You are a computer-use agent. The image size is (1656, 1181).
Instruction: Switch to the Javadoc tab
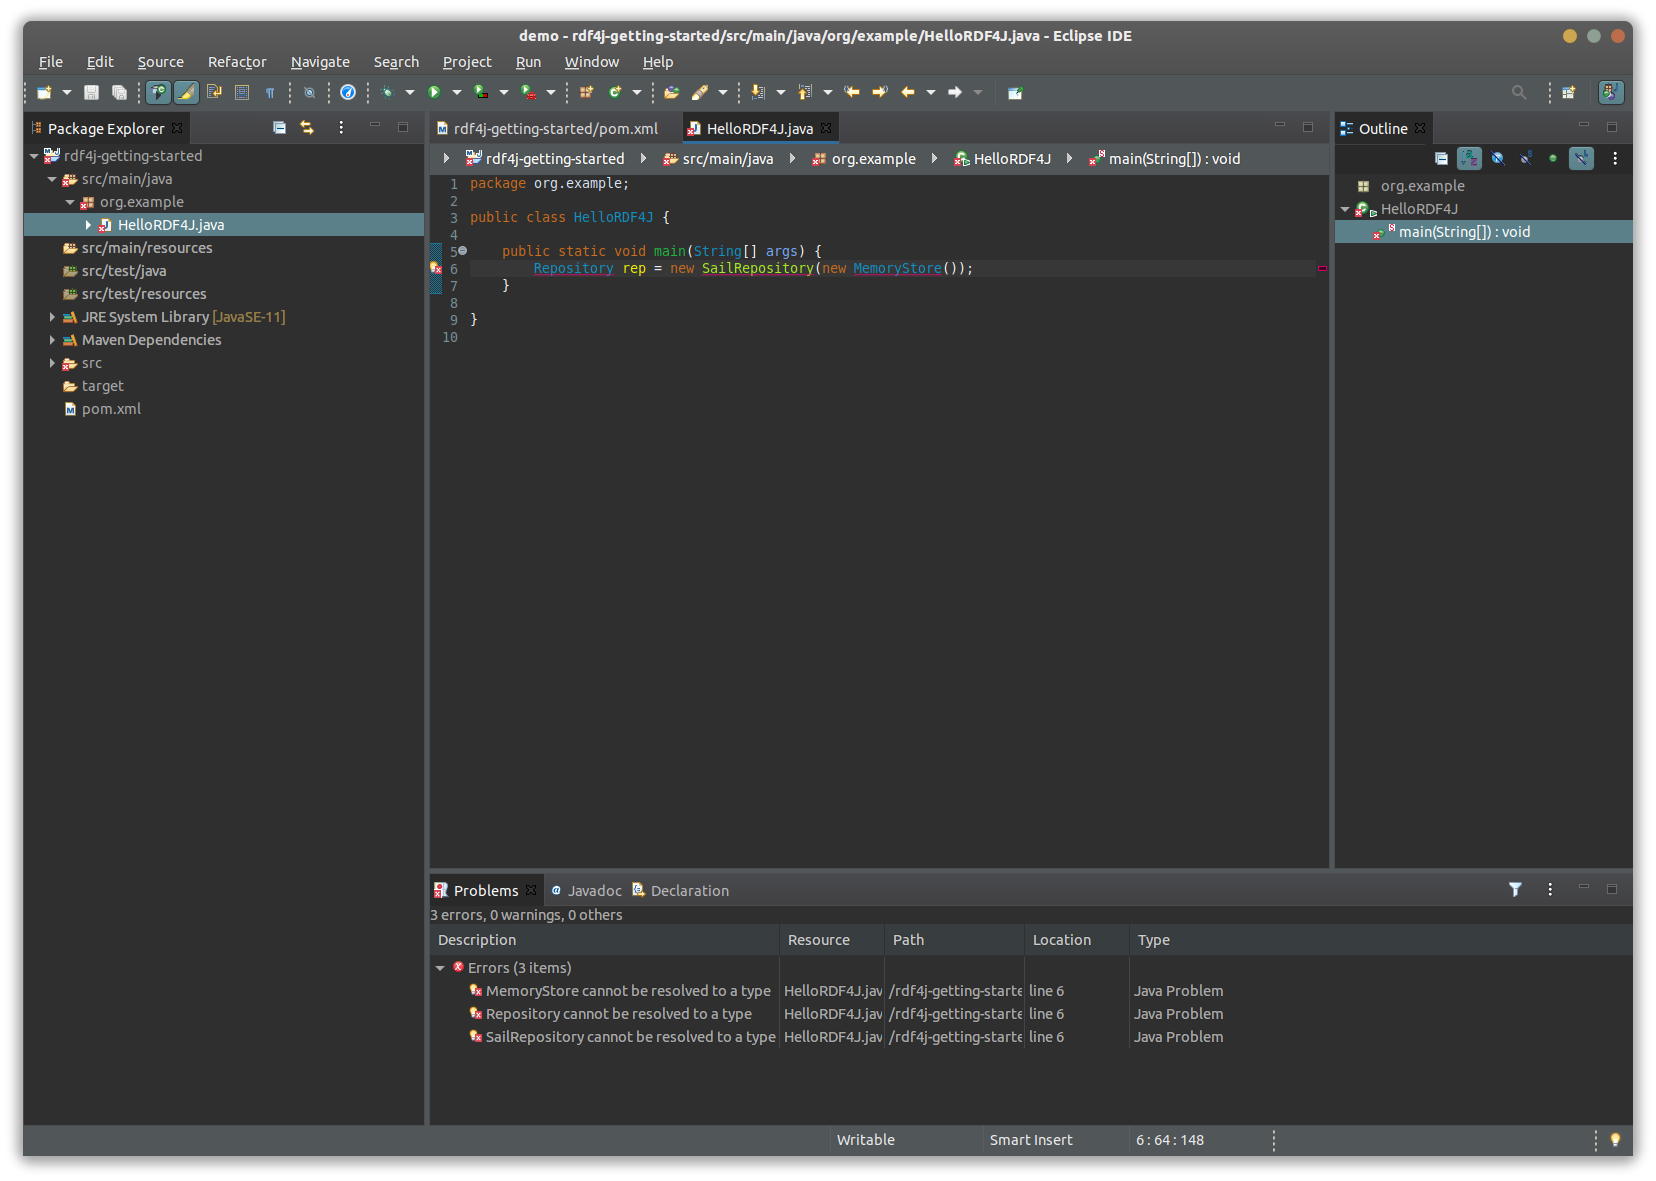tap(586, 890)
